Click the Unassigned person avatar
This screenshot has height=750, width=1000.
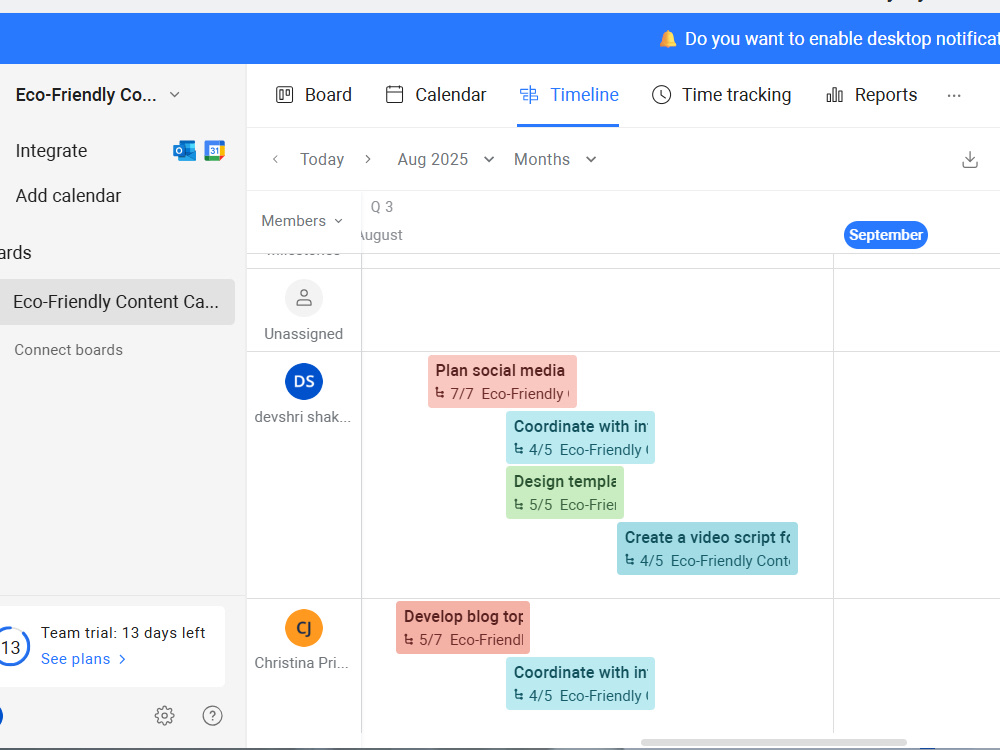coord(304,298)
